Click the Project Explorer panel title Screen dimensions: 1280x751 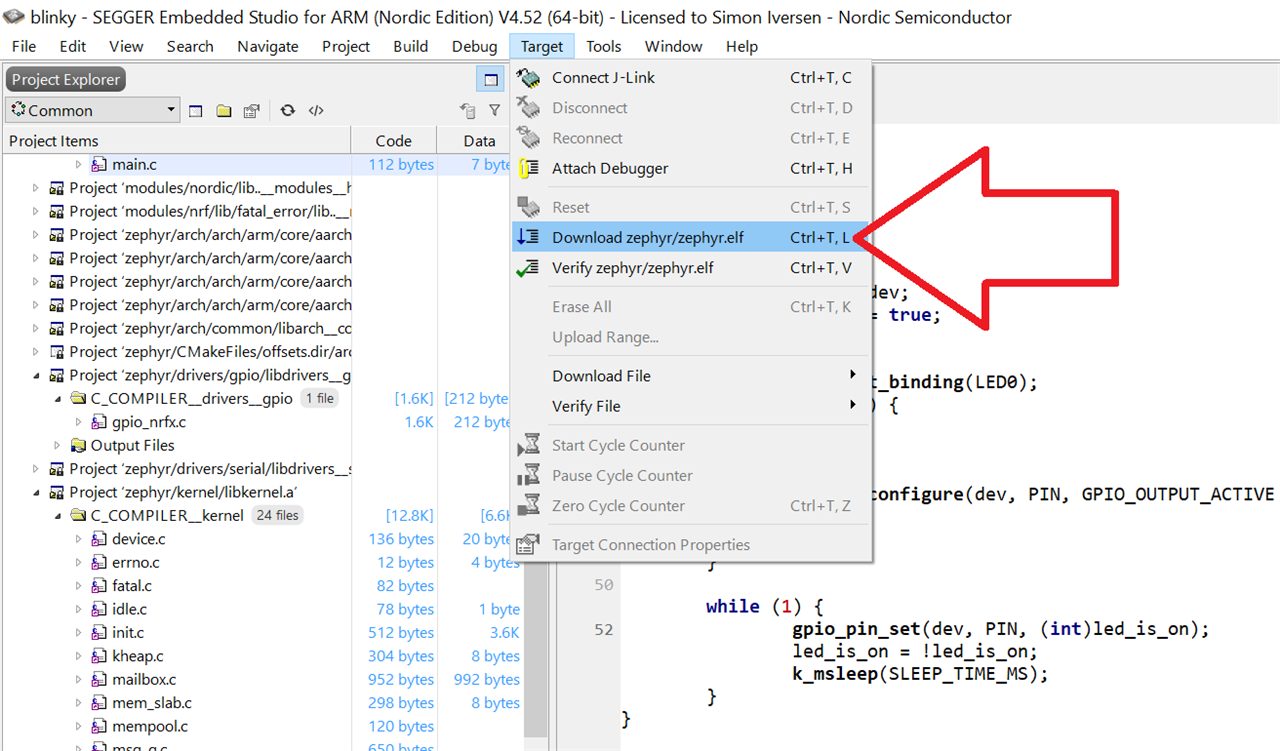(x=66, y=80)
